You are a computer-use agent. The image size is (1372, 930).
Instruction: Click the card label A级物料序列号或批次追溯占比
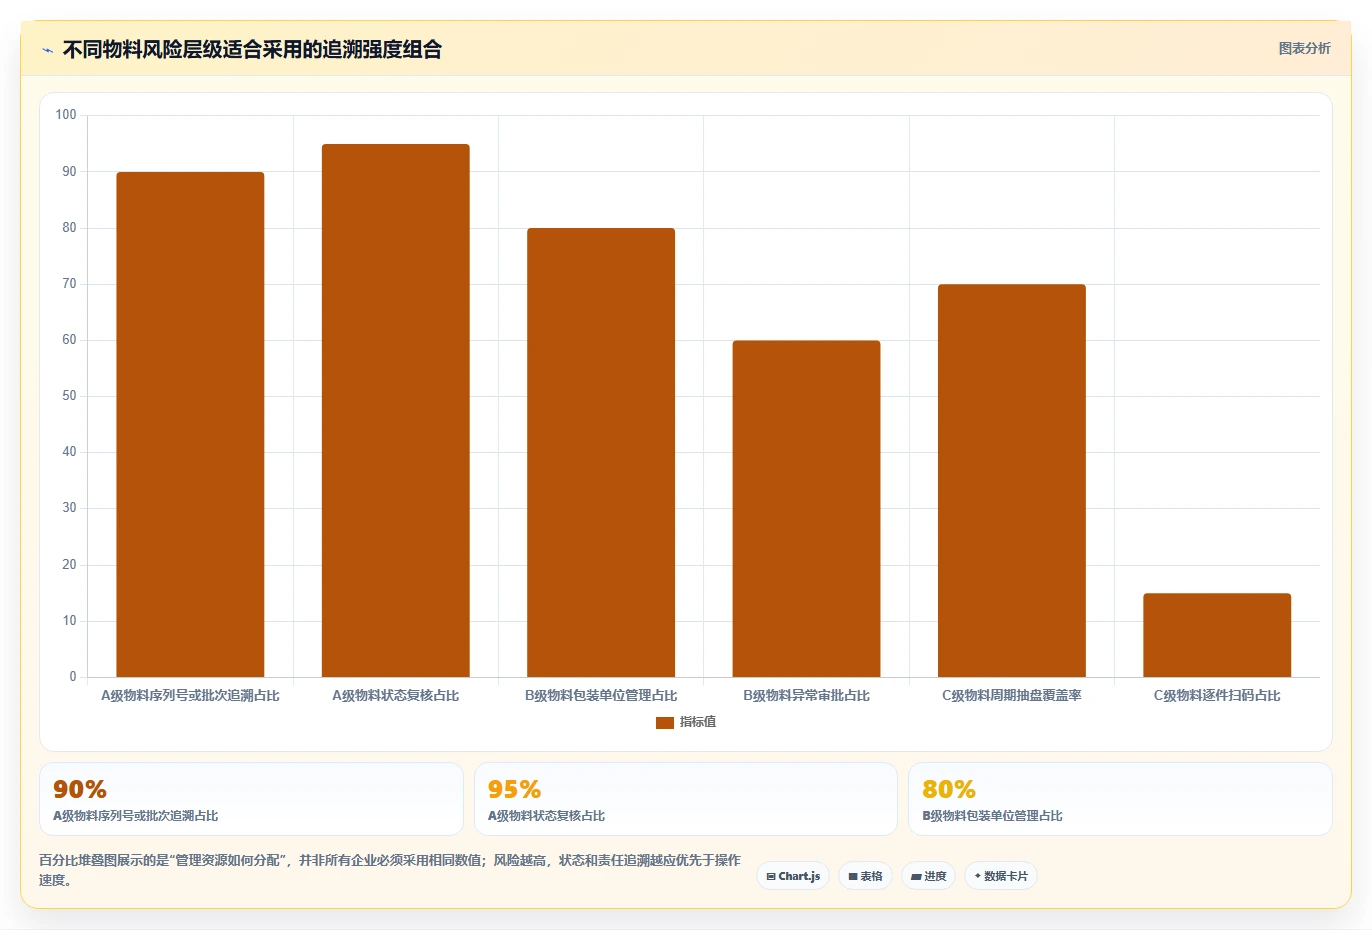pos(135,816)
